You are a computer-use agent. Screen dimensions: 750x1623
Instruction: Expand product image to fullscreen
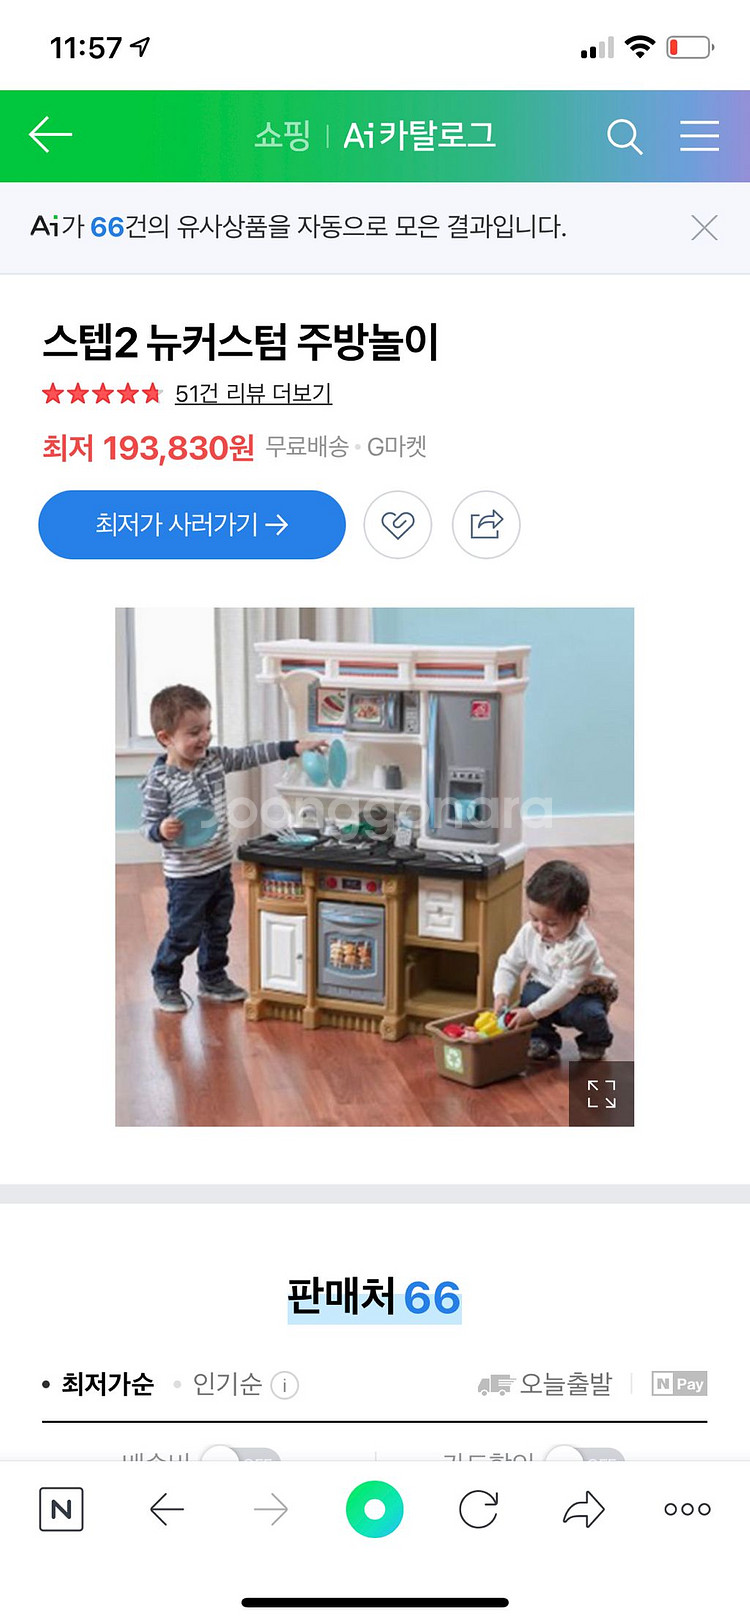click(x=601, y=1093)
